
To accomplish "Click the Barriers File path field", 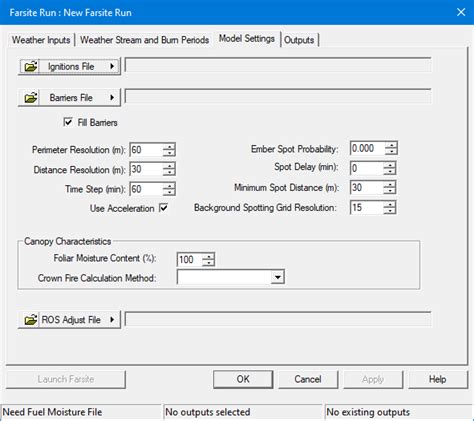I will [x=278, y=96].
